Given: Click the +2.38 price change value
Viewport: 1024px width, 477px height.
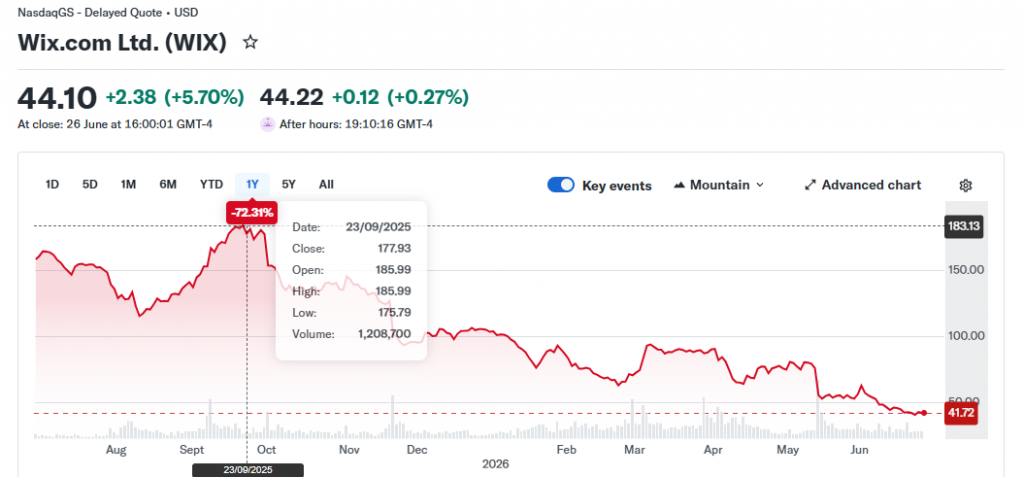Looking at the screenshot, I should pyautogui.click(x=131, y=97).
